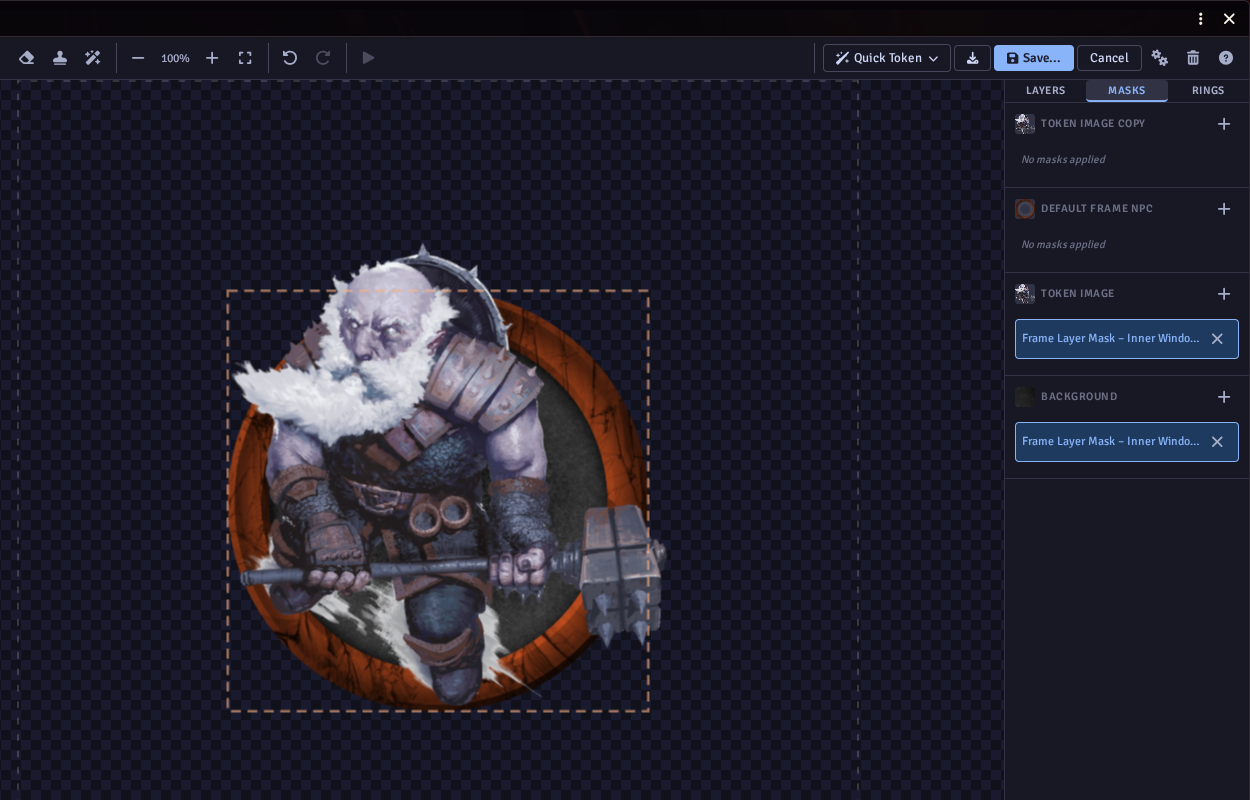Screen dimensions: 1250x800
Task: Remove the Frame Layer Mask from Background
Action: click(x=1217, y=442)
